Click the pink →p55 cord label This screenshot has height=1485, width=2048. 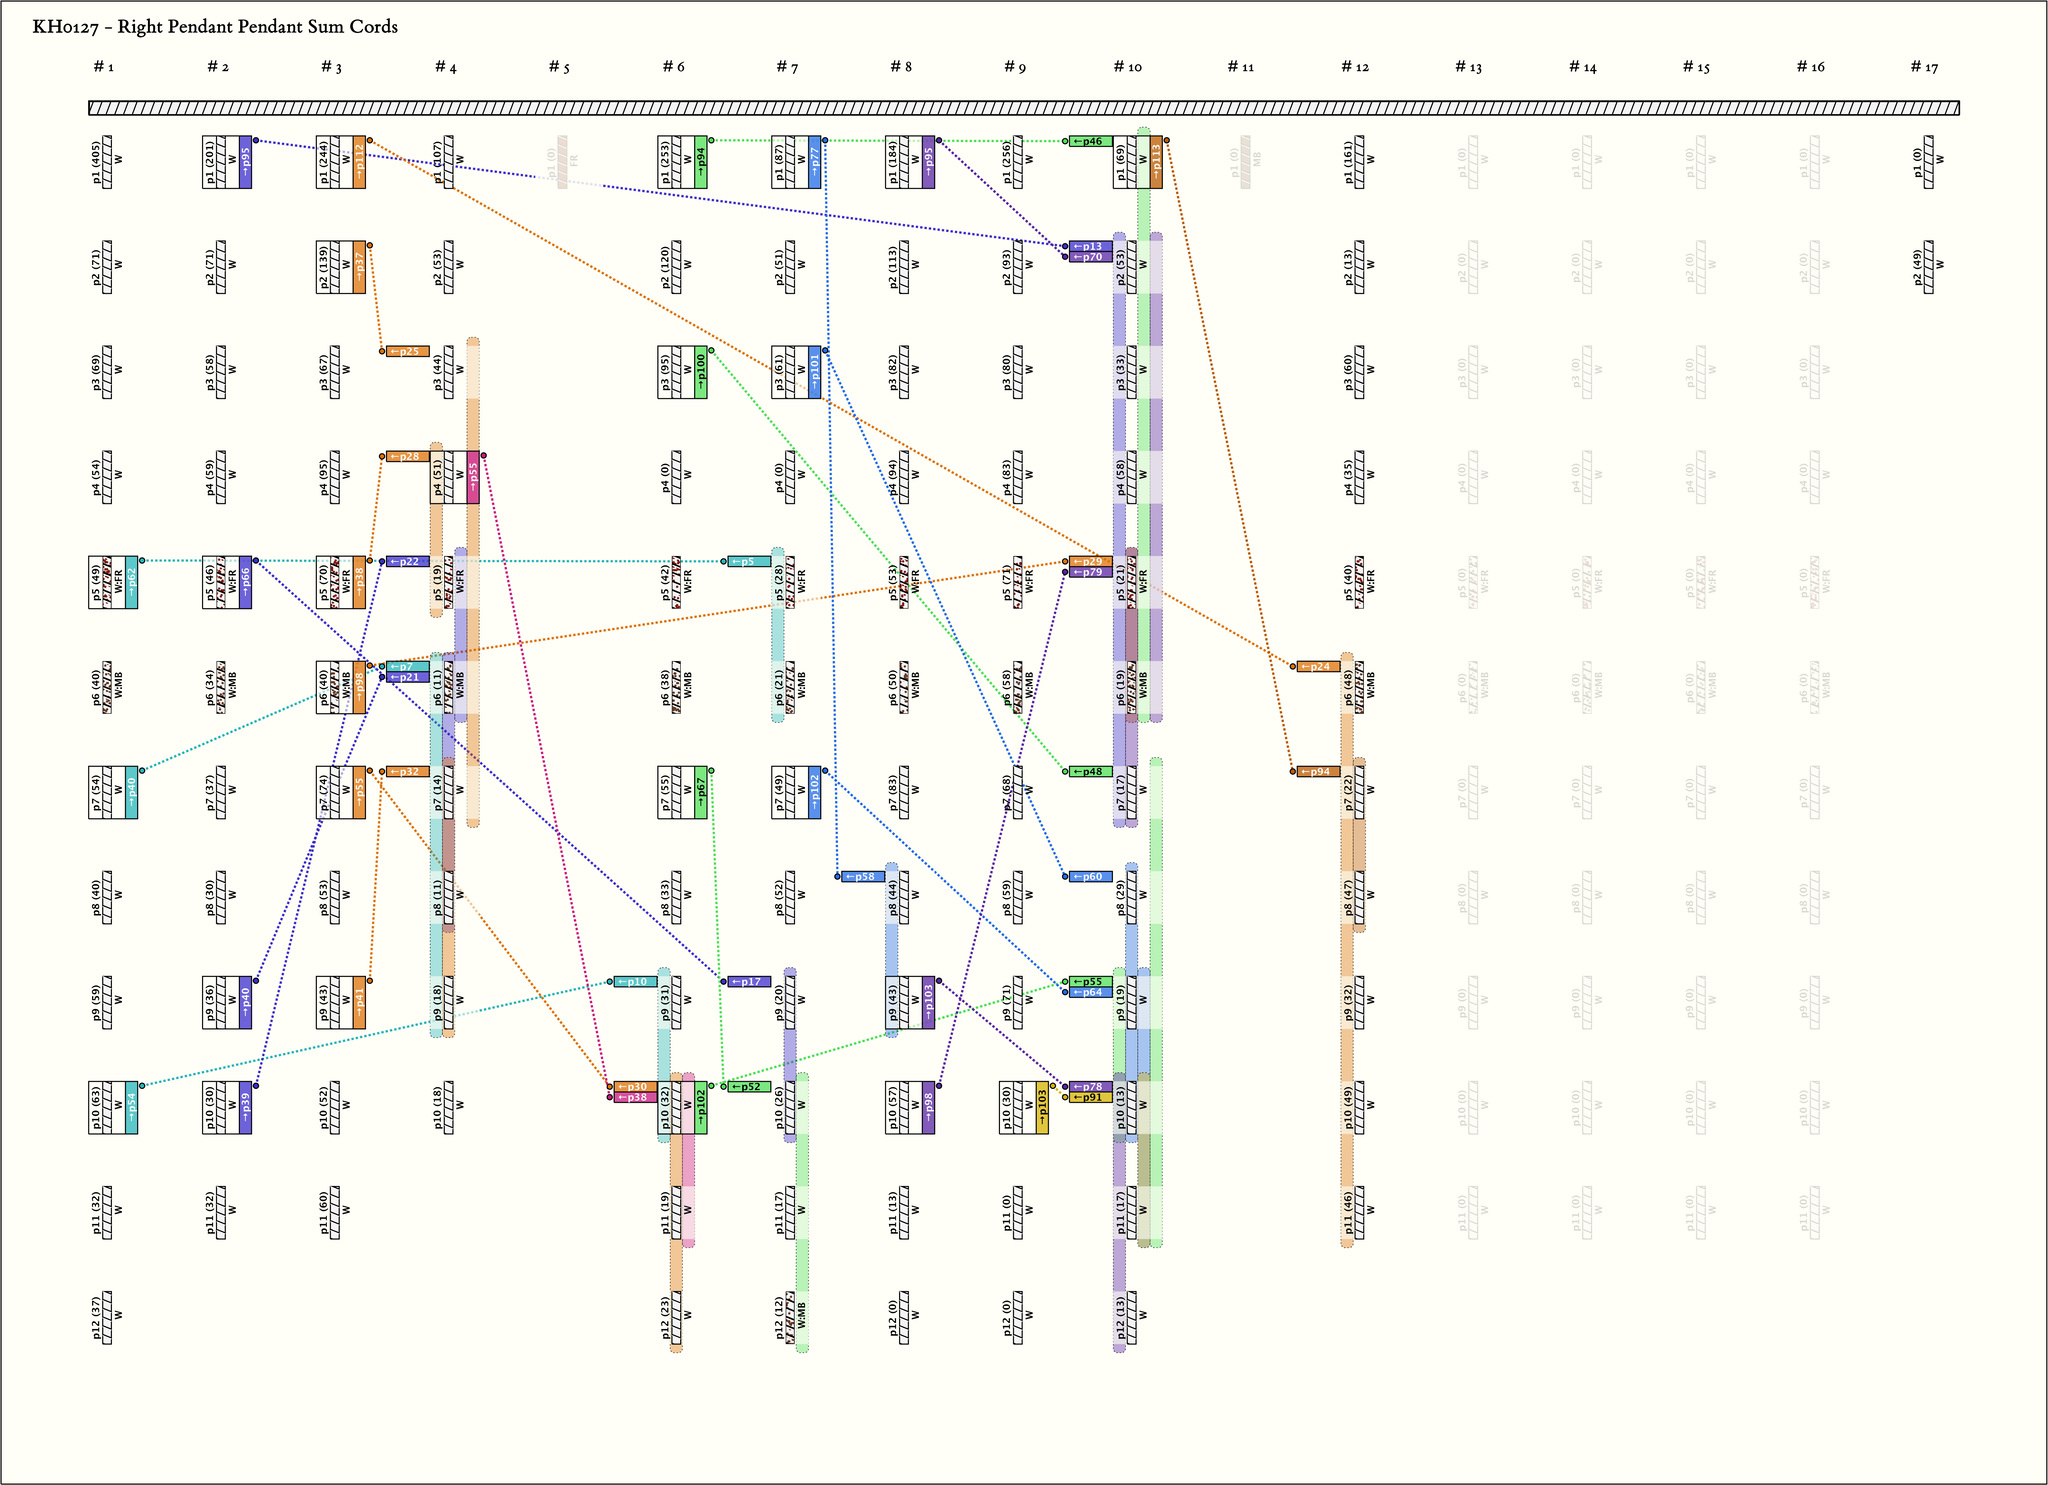(x=473, y=477)
